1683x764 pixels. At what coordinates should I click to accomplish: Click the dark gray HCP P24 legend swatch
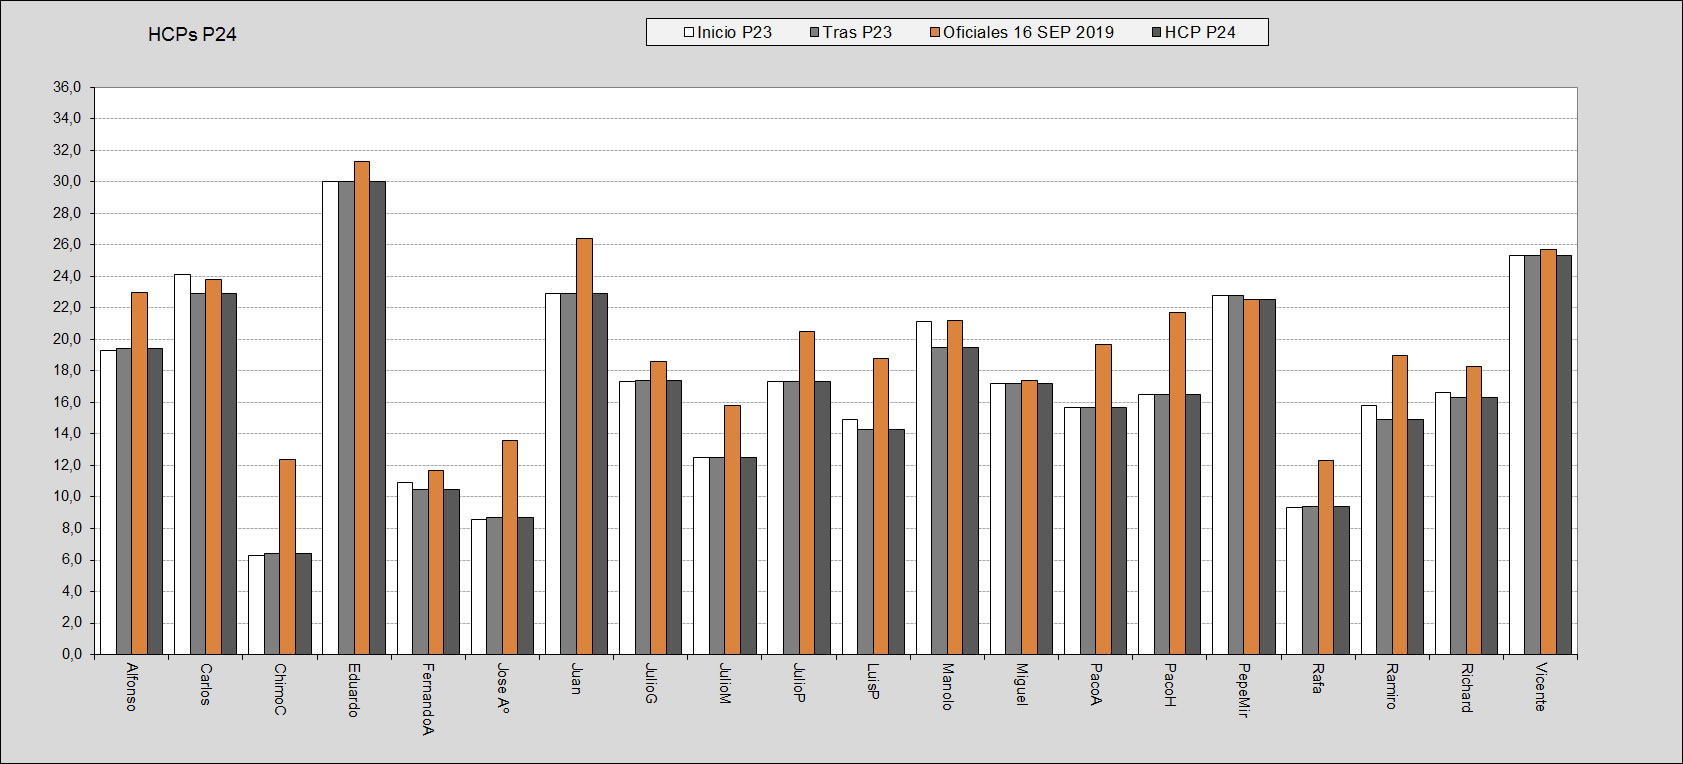[1157, 32]
